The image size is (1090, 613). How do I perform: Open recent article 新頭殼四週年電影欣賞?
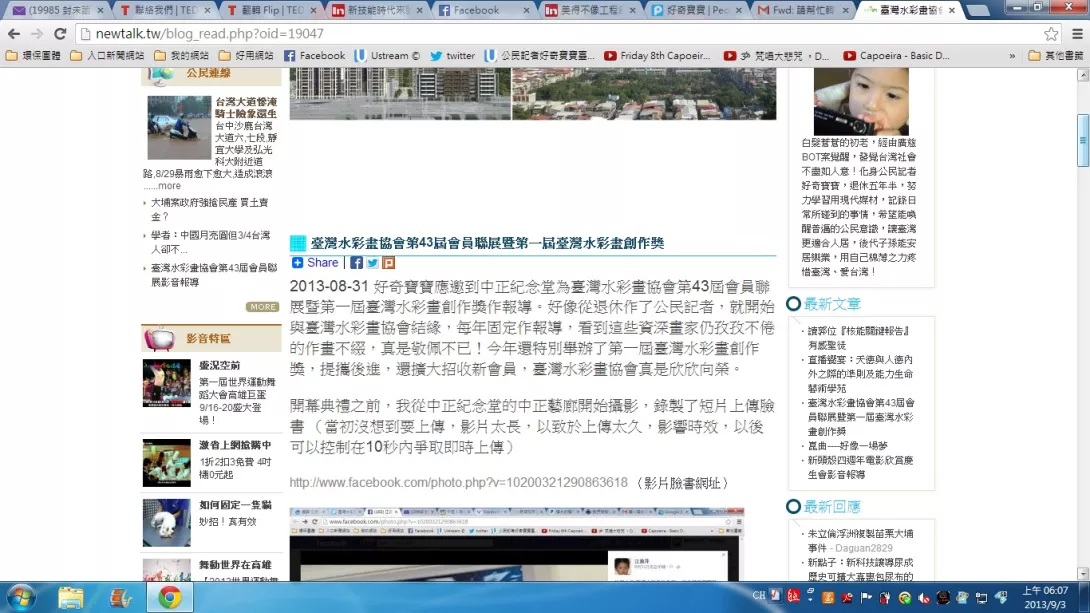pos(861,467)
